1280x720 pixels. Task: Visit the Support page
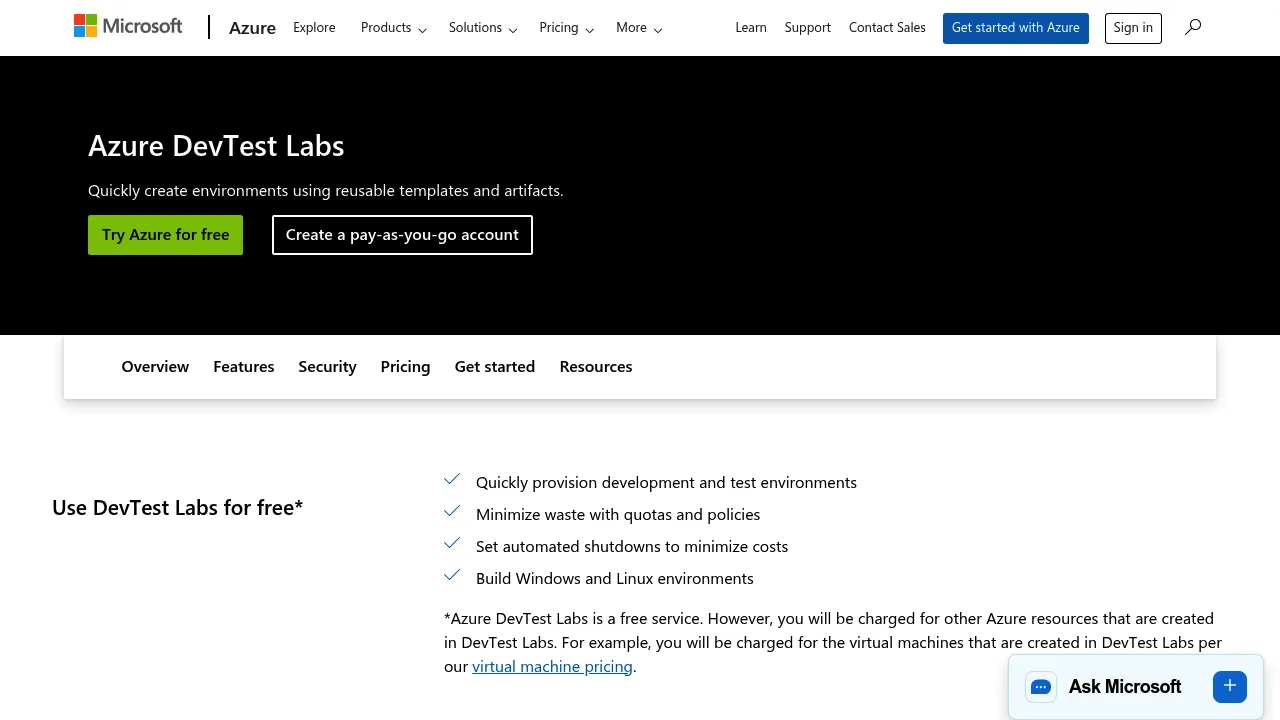[x=808, y=28]
